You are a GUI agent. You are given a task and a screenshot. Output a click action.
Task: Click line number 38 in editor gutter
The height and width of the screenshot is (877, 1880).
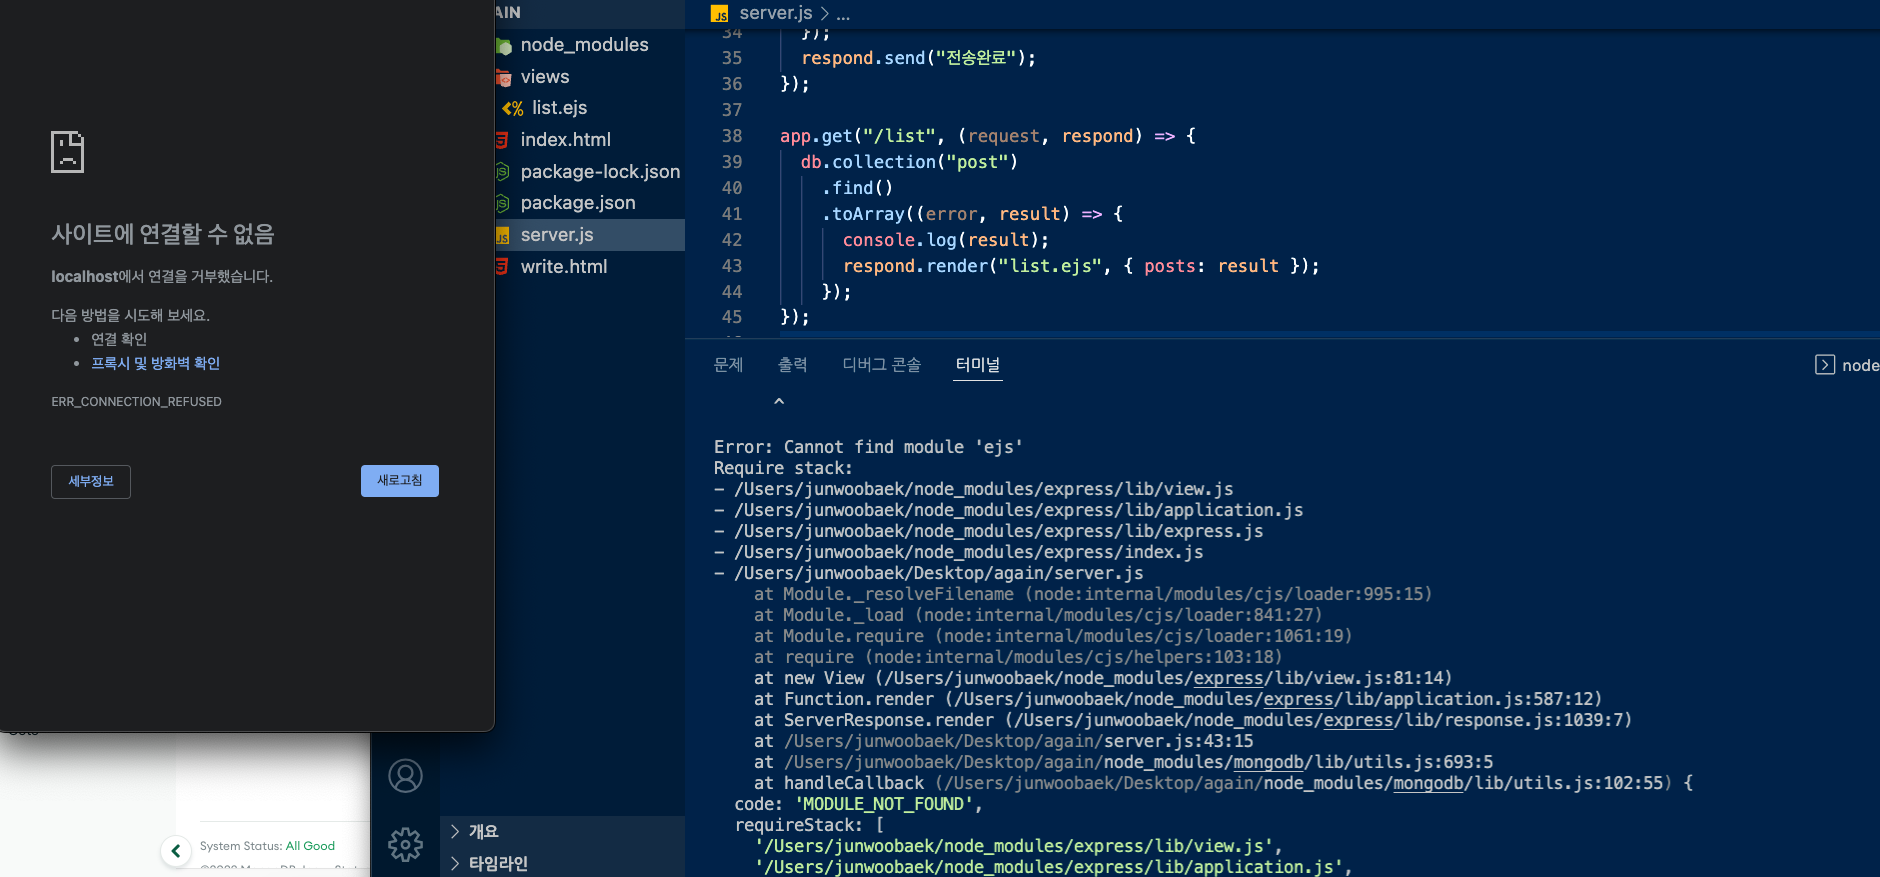coord(732,136)
